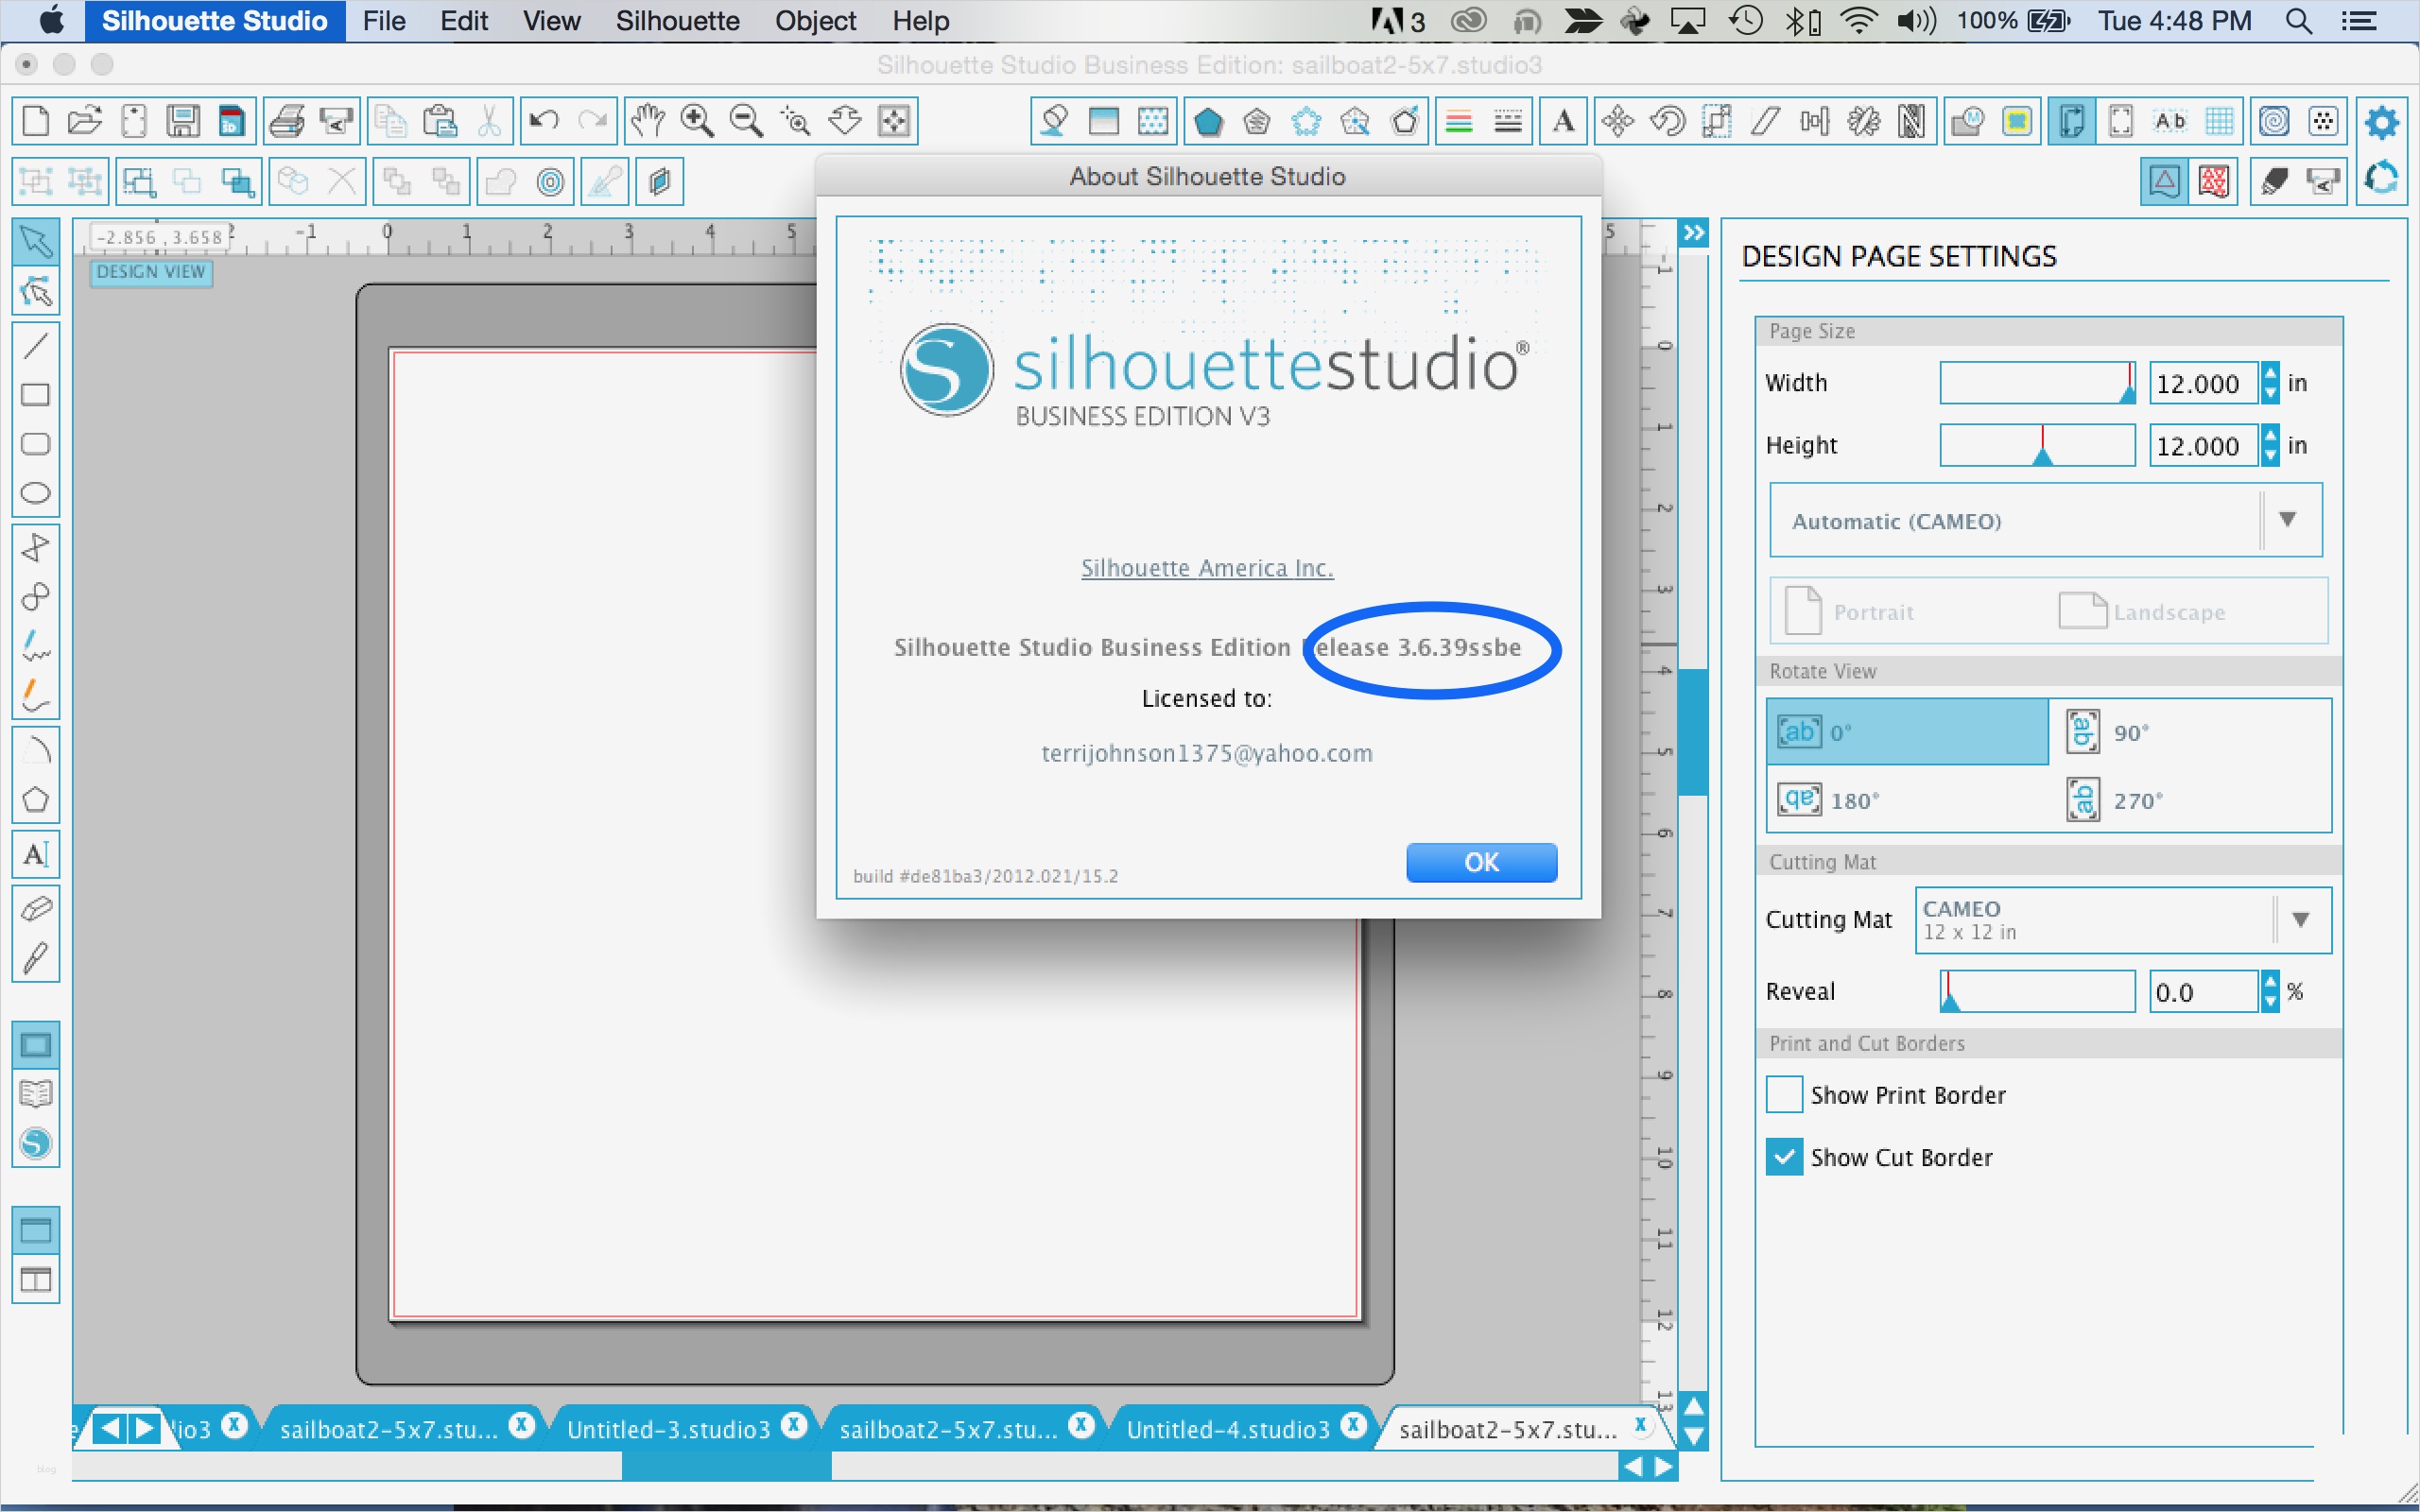This screenshot has width=2420, height=1512.
Task: Collapse the side panel with double-arrow
Action: pos(1693,233)
